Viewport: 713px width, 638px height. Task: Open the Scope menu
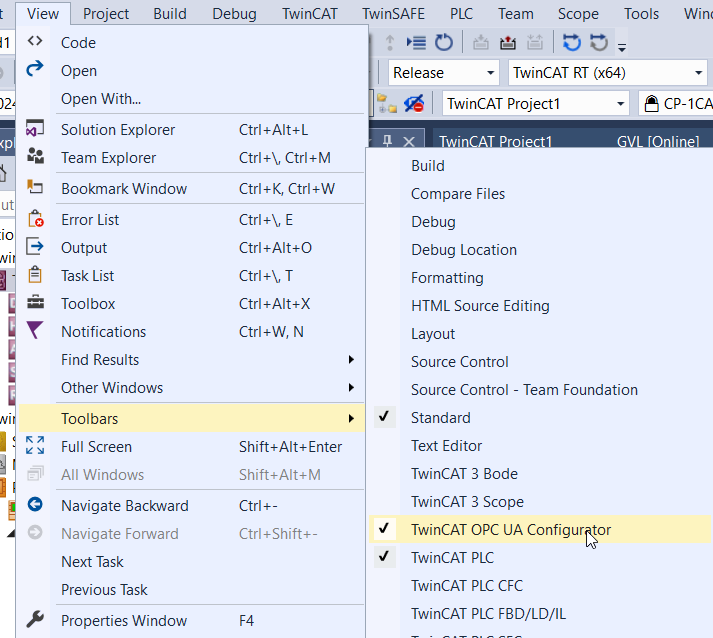coord(578,14)
